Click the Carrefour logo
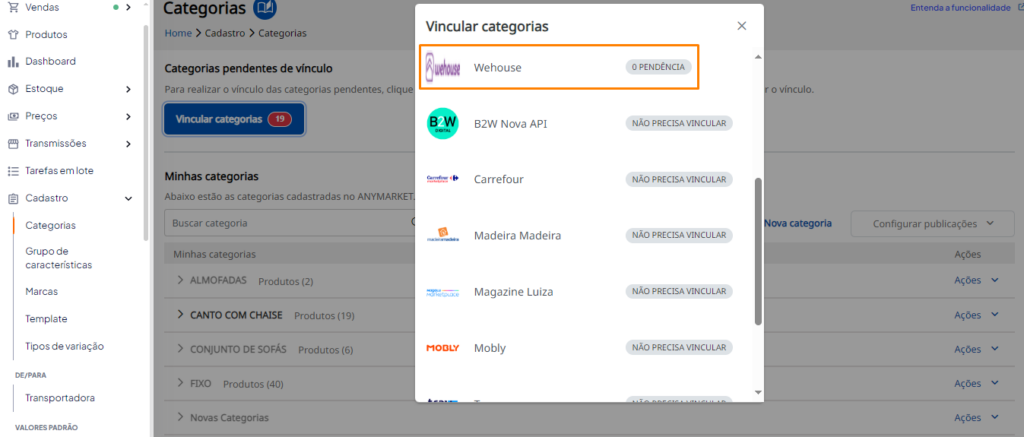The height and width of the screenshot is (437, 1024). 442,178
